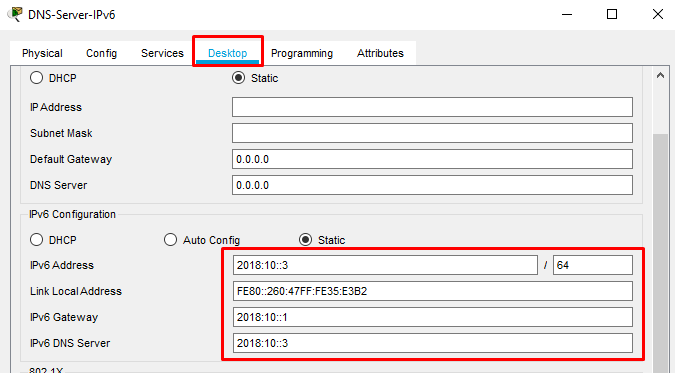This screenshot has height=373, width=675.
Task: Open the Attributes tab
Action: (380, 53)
